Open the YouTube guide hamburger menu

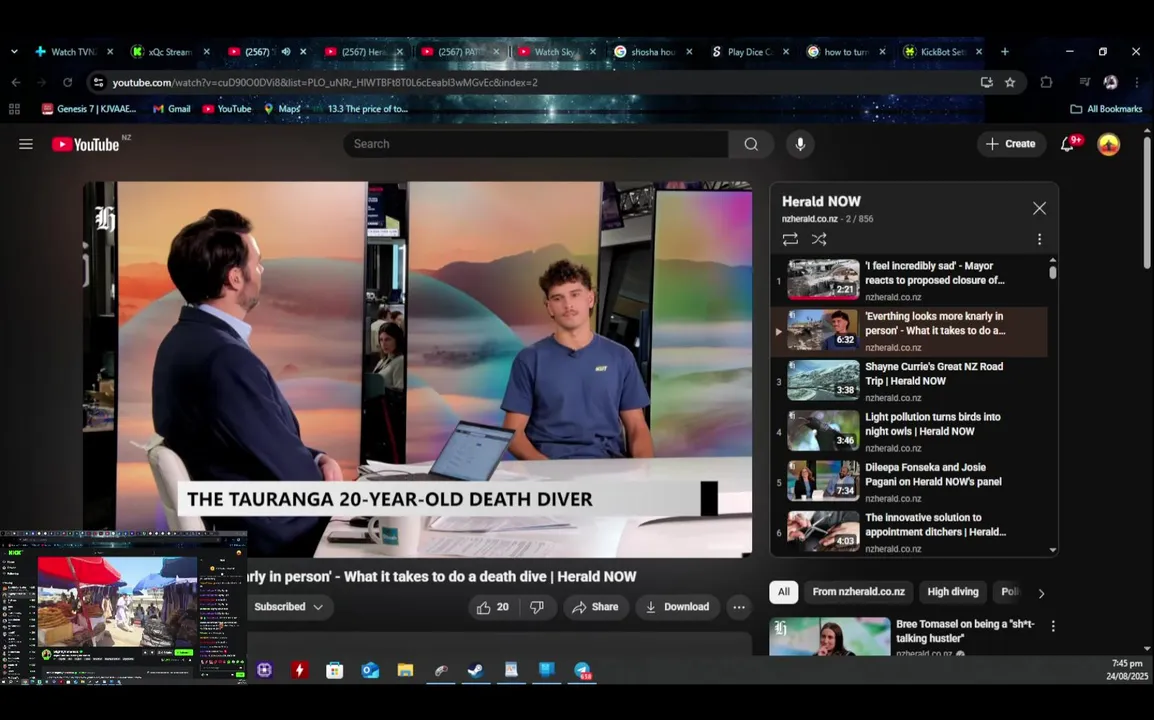[x=26, y=144]
